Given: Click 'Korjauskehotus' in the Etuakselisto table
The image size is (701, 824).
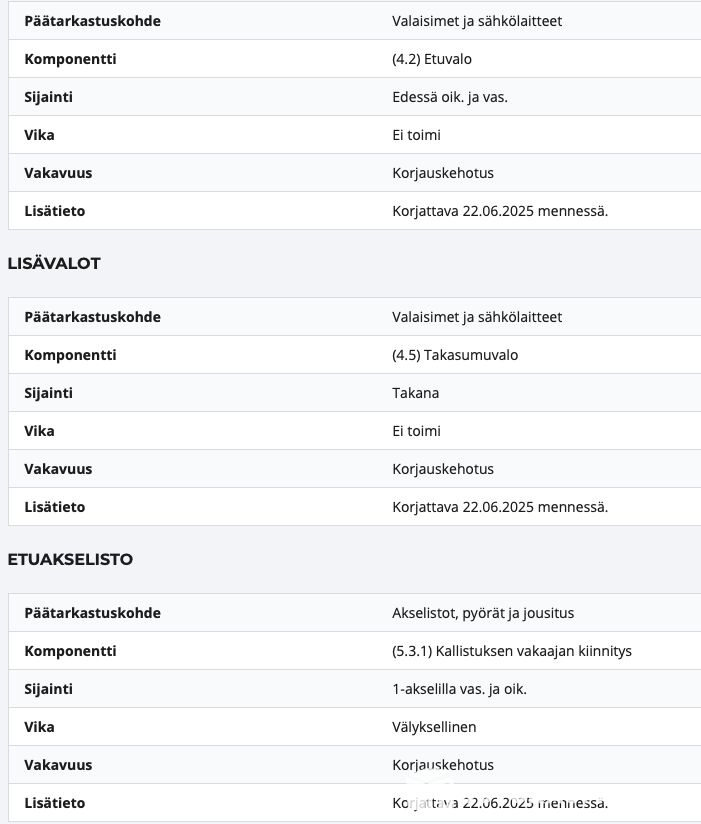Looking at the screenshot, I should pos(443,765).
